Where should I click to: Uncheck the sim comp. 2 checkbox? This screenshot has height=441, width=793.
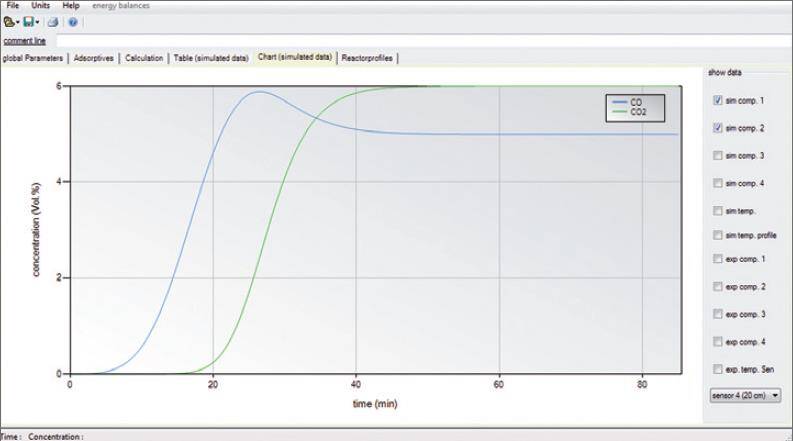(x=718, y=129)
